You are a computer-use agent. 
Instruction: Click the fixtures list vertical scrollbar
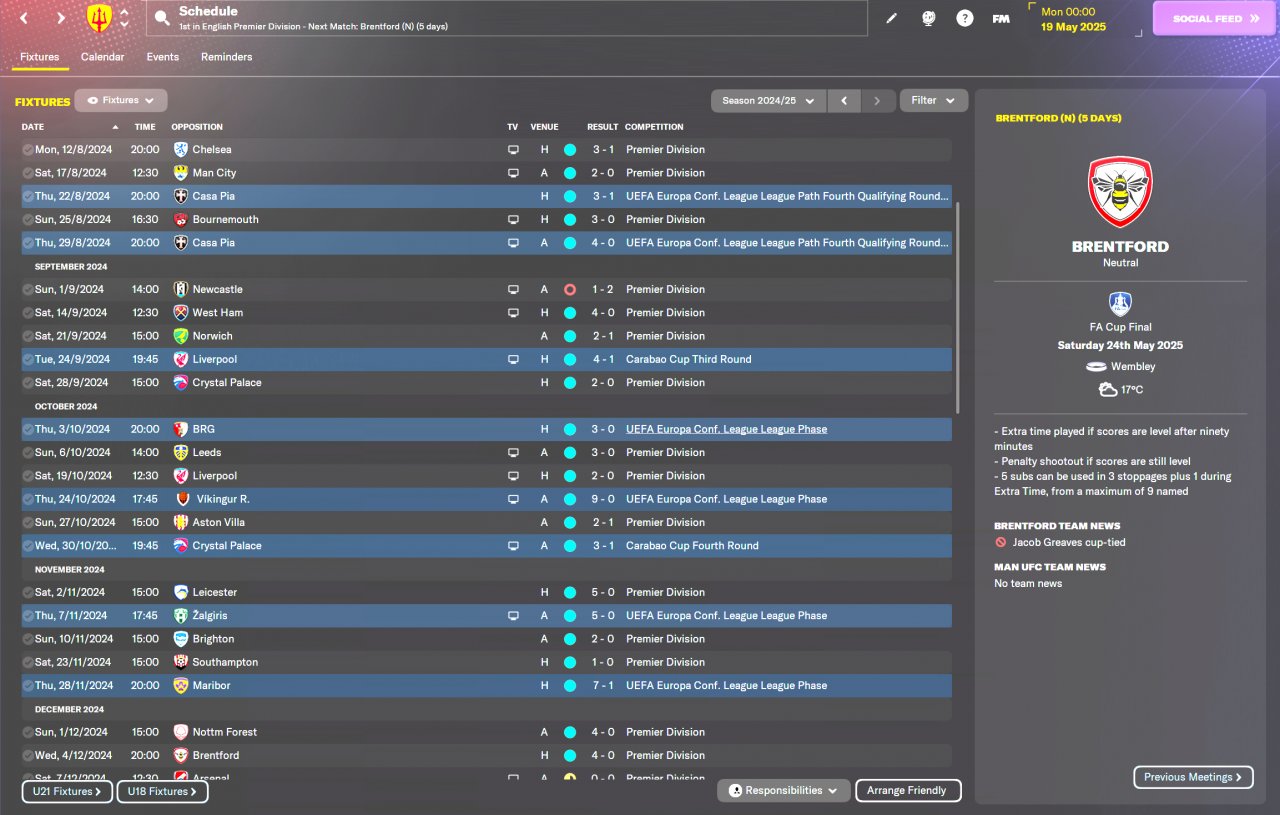(958, 307)
